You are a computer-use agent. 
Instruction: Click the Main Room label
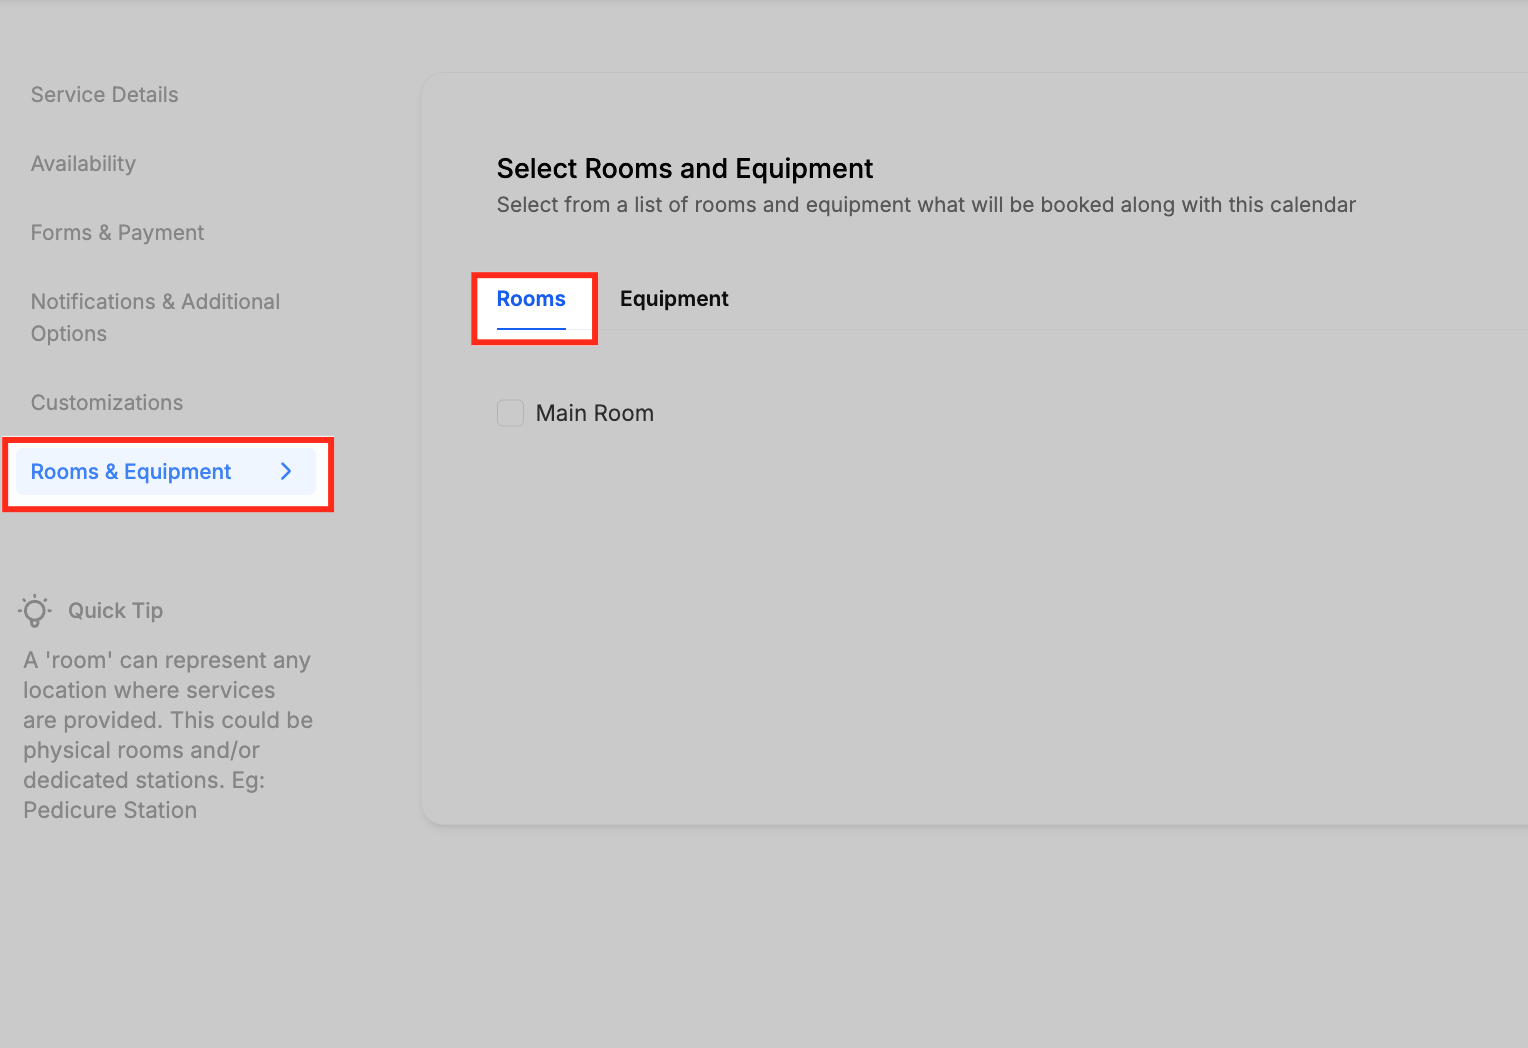pos(594,413)
